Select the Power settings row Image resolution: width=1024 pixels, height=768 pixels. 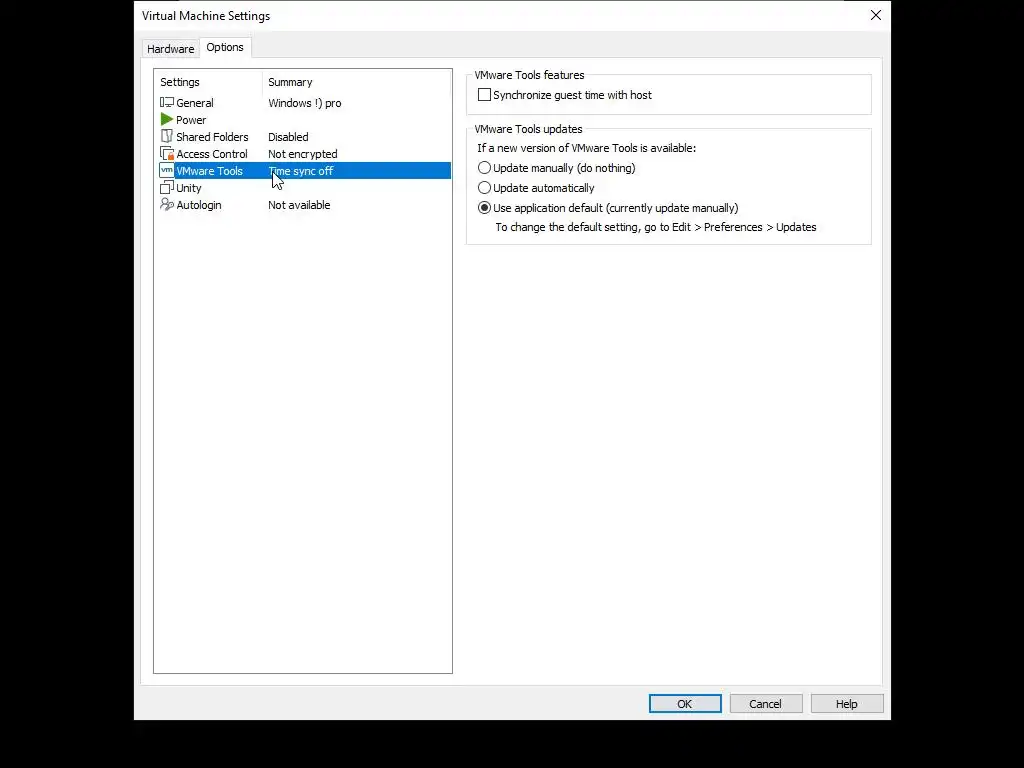click(303, 120)
